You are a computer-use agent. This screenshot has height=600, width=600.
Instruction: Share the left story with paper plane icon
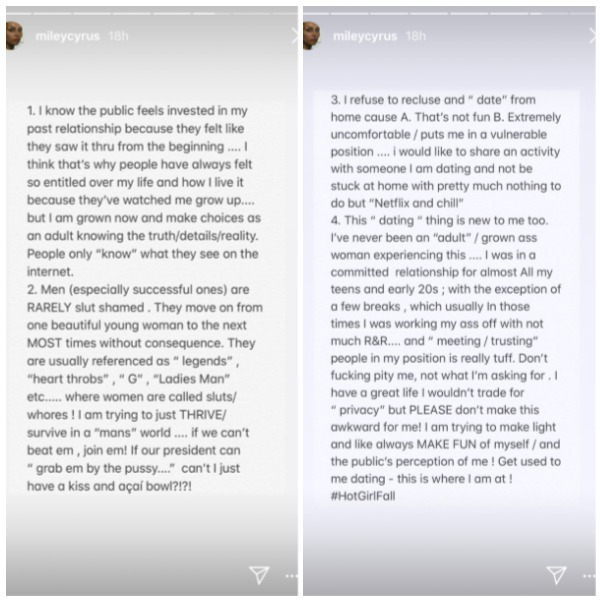(259, 574)
